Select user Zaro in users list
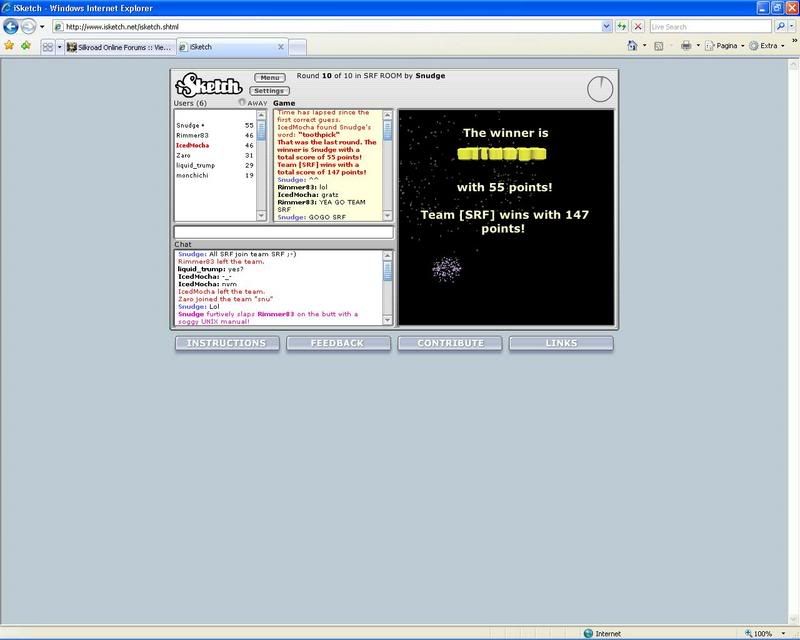The image size is (800, 640). click(214, 155)
